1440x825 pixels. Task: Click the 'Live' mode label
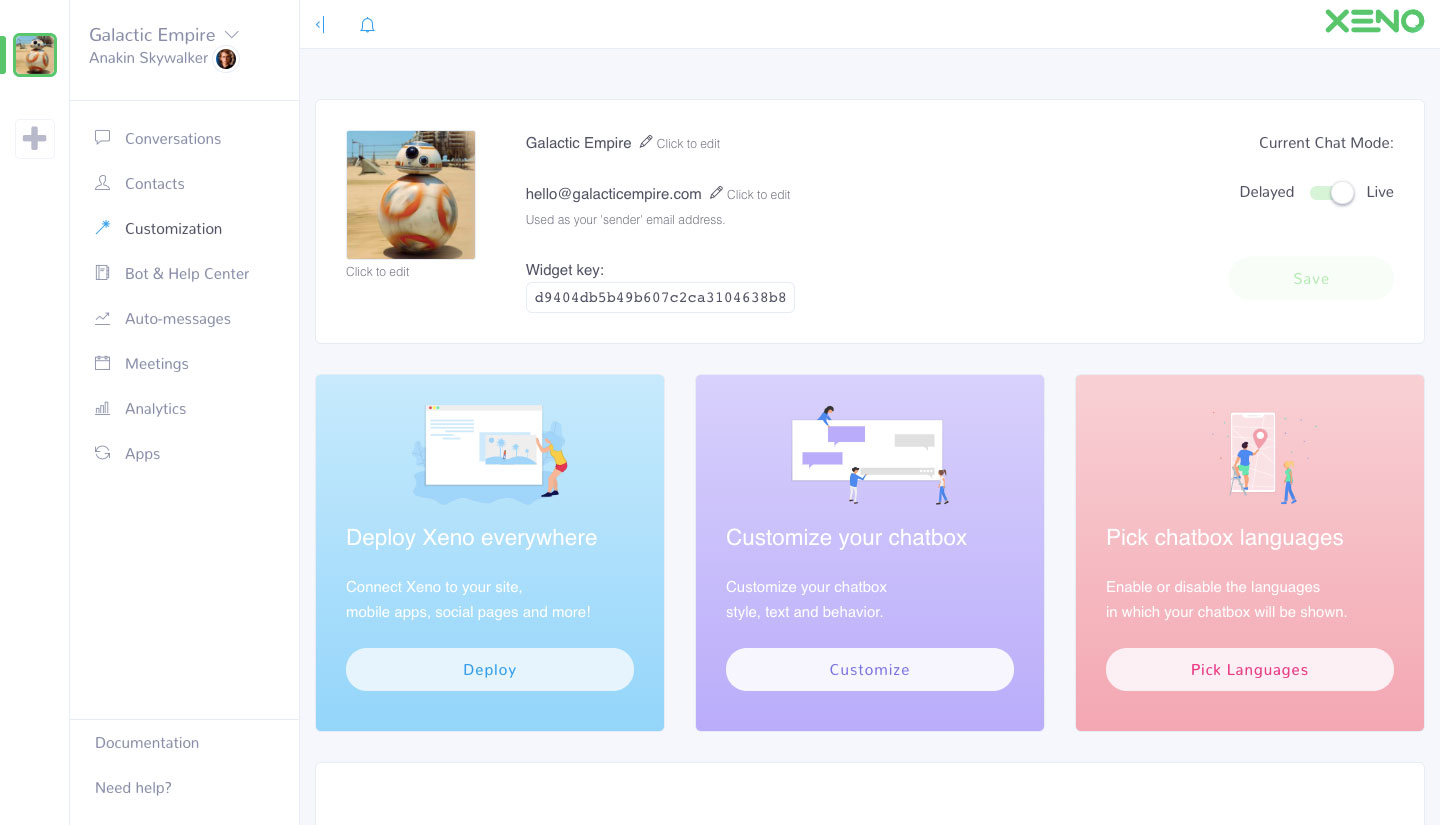pyautogui.click(x=1380, y=192)
